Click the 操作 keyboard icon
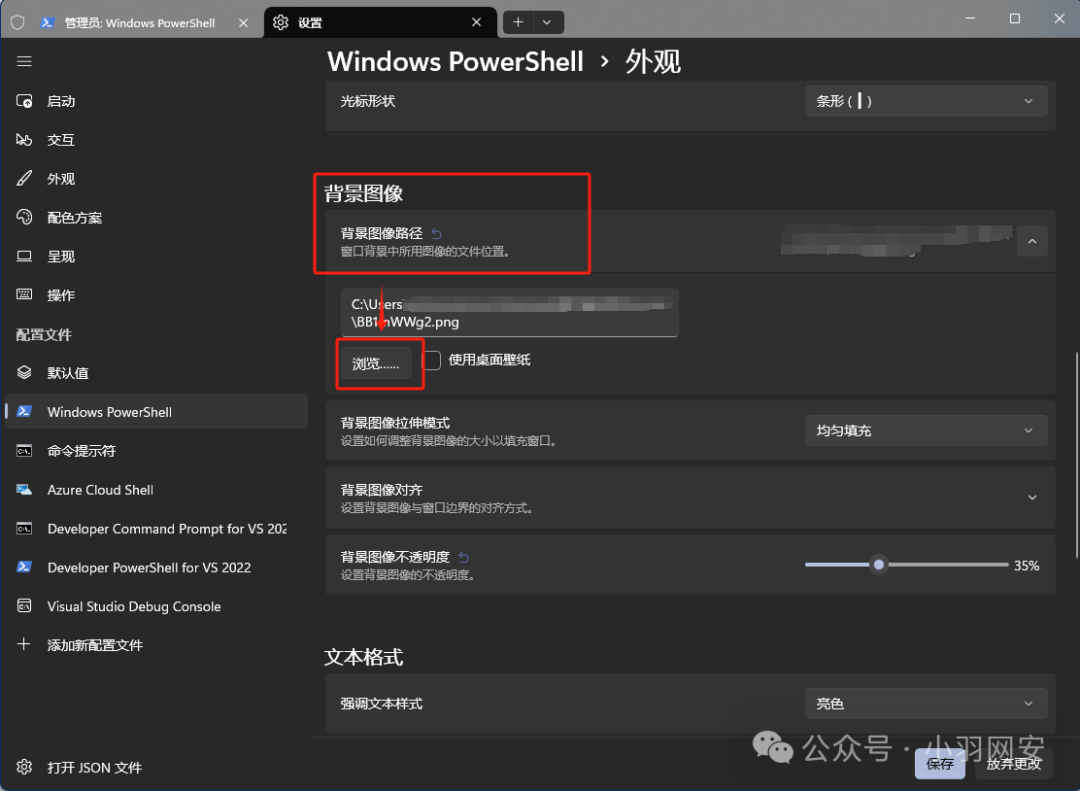Viewport: 1080px width, 791px height. pyautogui.click(x=24, y=295)
